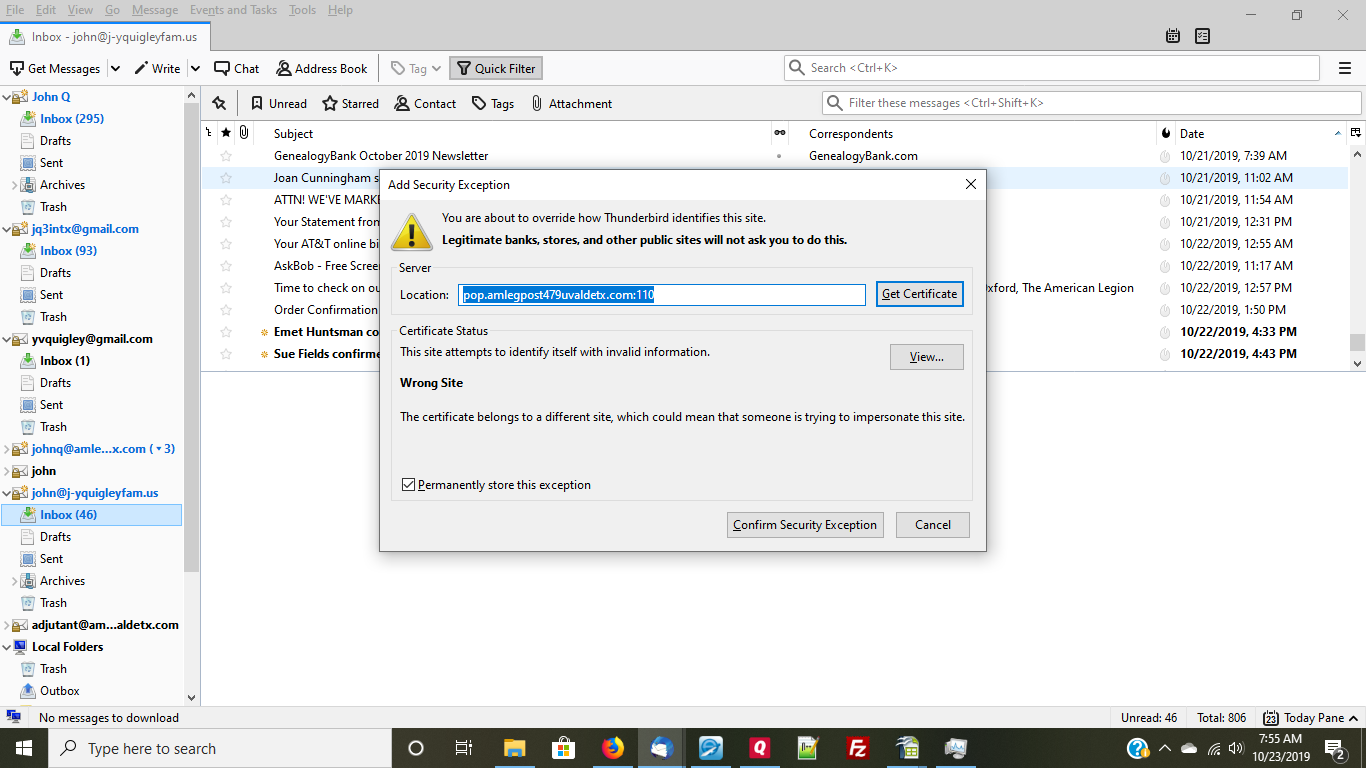1366x768 pixels.
Task: Expand the adjutant@am...aldetx.com account
Action: [7, 625]
